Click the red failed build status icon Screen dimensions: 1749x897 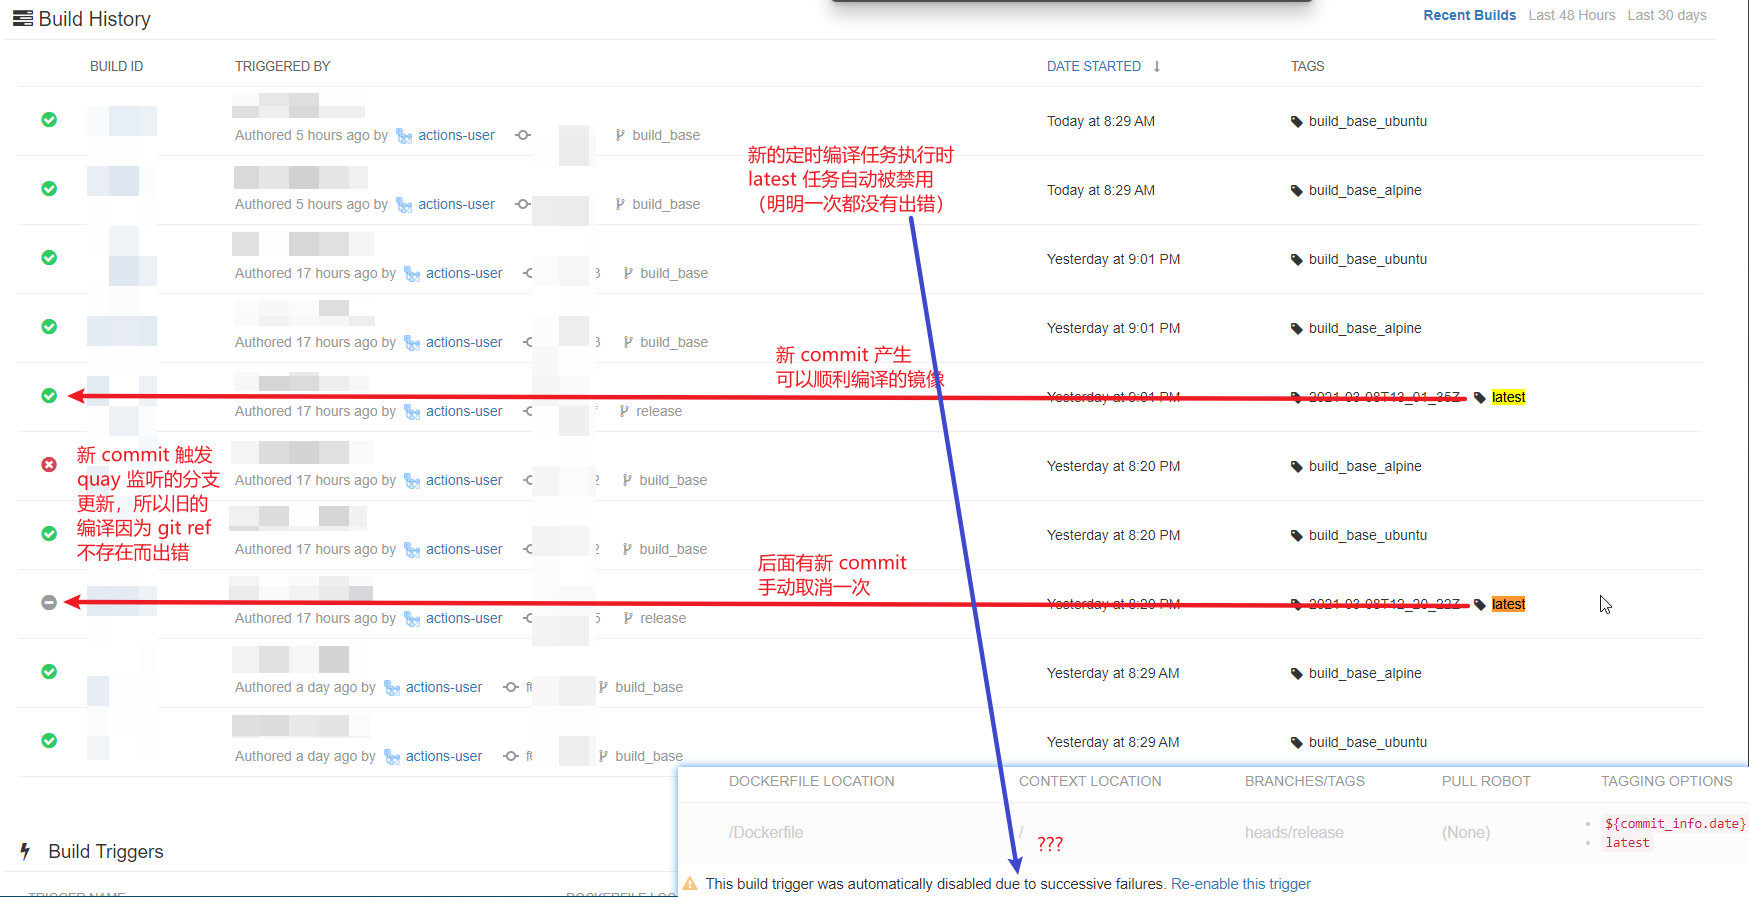[49, 464]
